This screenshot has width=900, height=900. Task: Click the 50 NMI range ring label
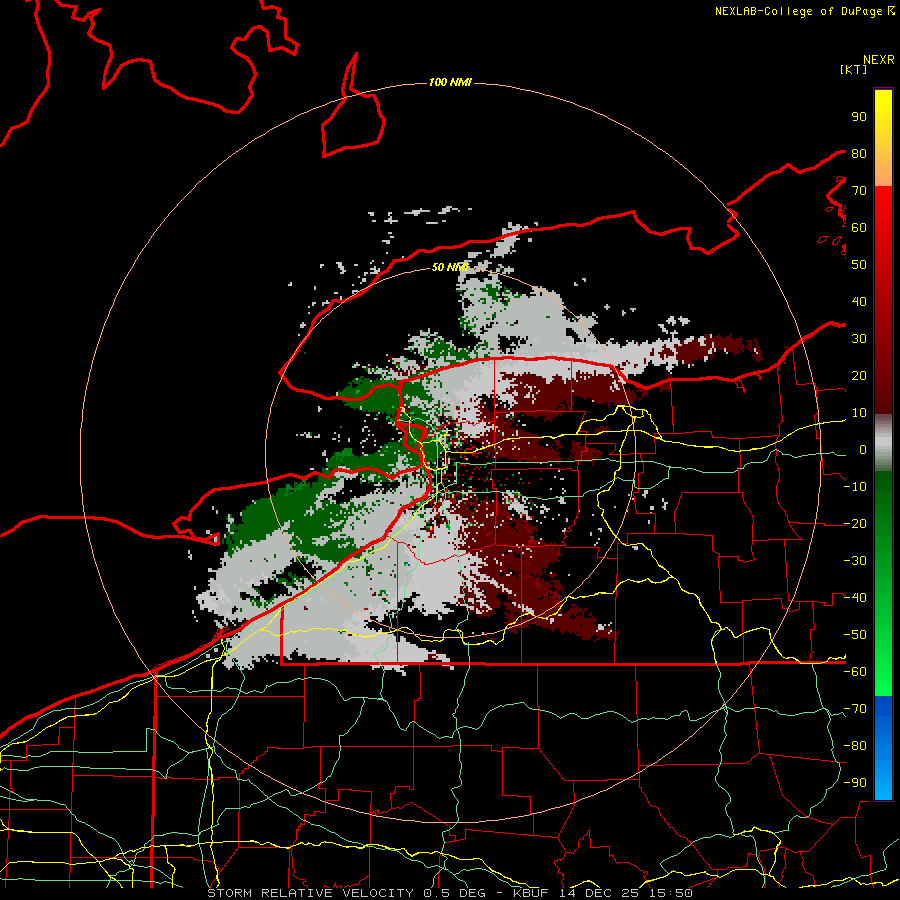click(x=449, y=267)
